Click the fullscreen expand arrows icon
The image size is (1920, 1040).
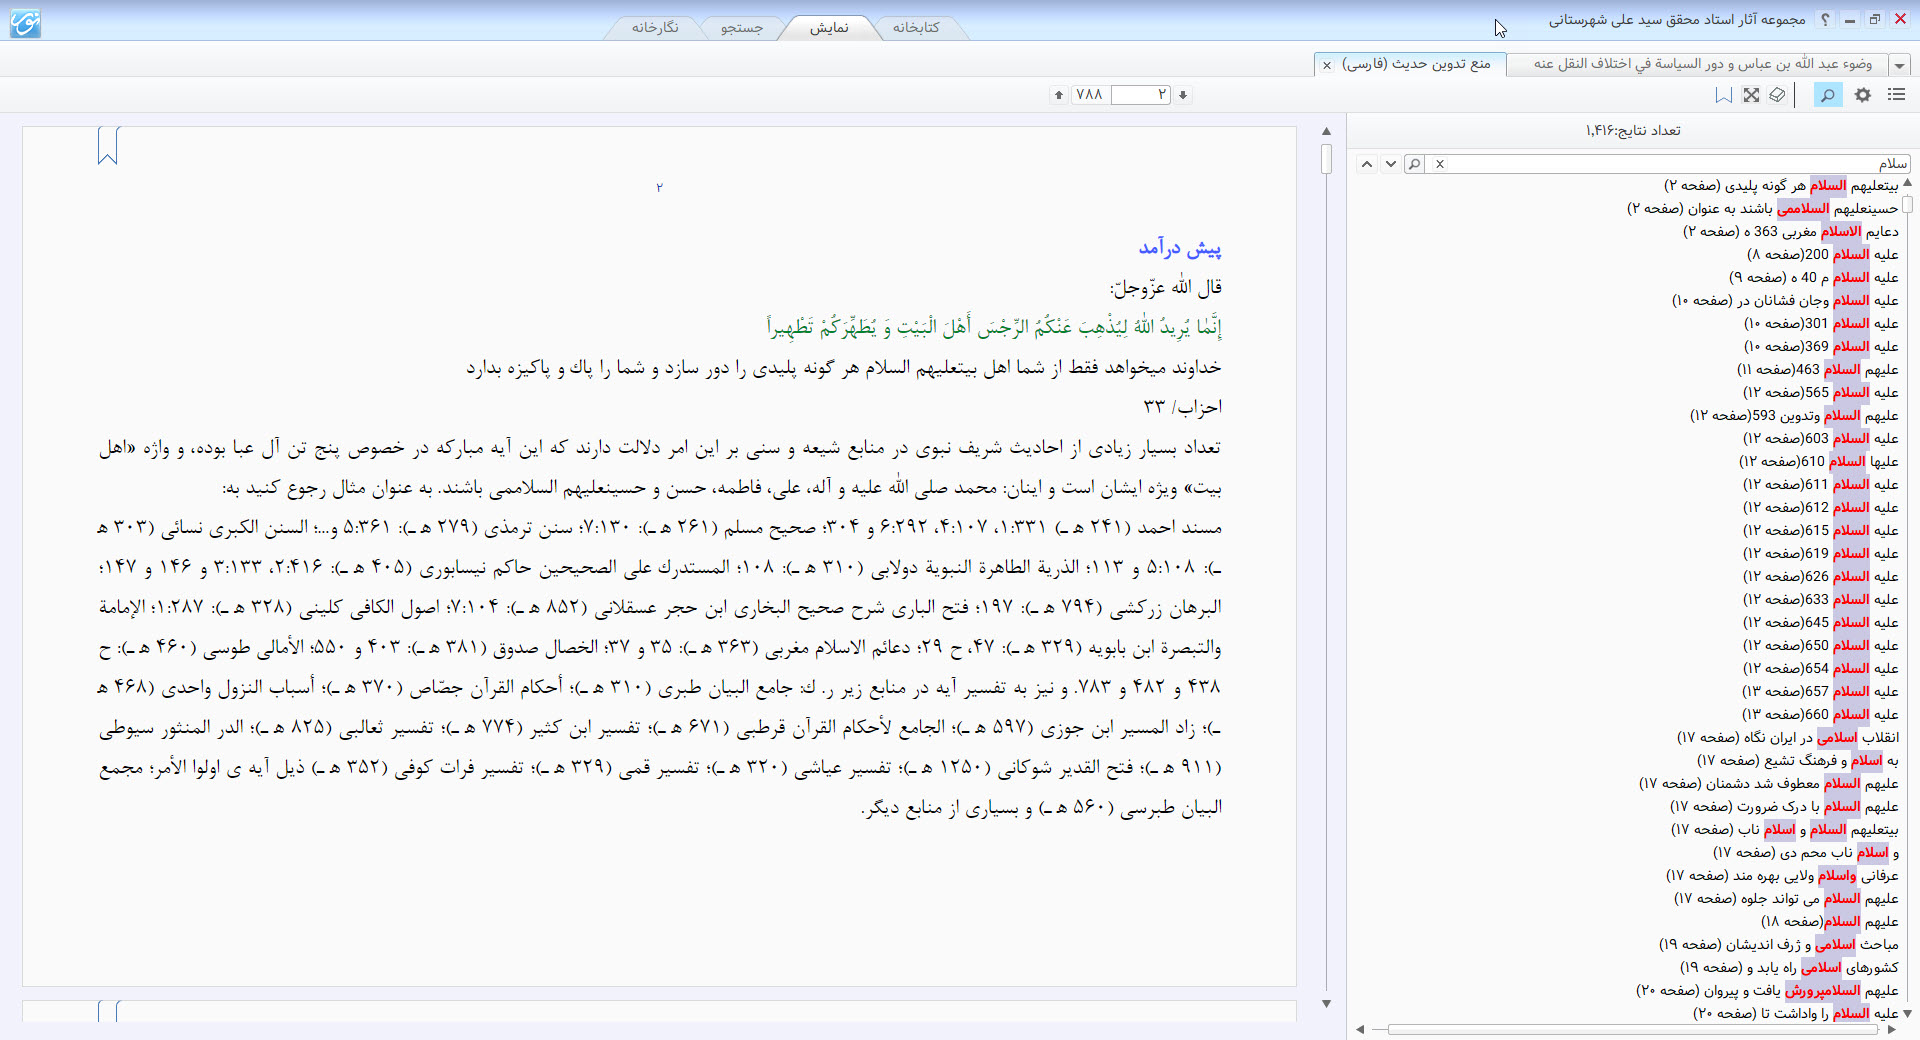[1751, 95]
